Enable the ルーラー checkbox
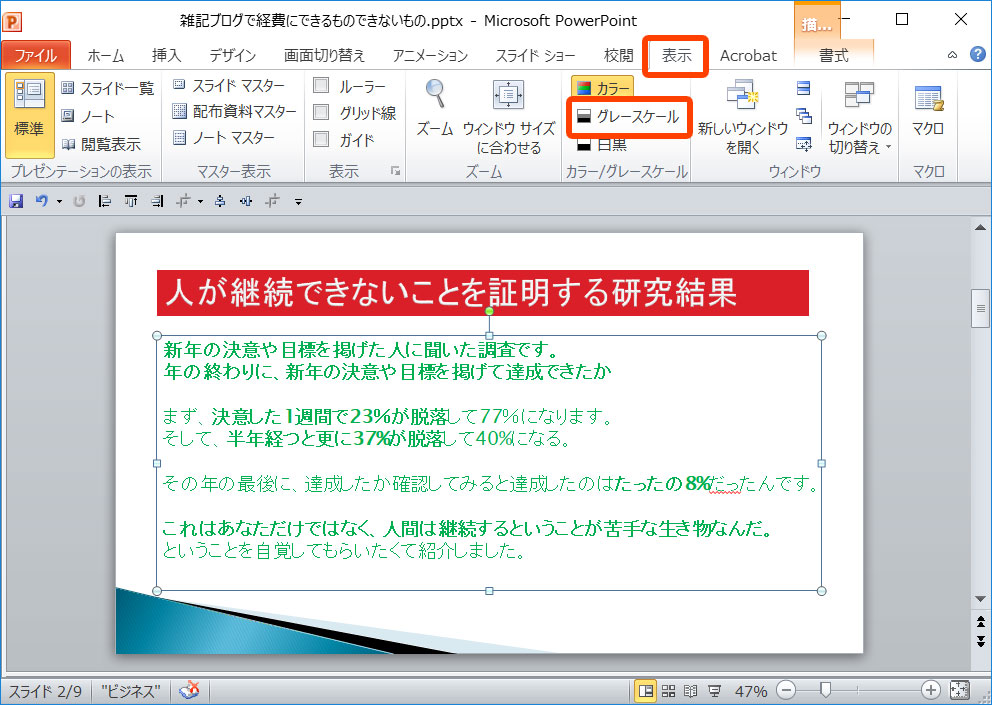 coord(321,86)
